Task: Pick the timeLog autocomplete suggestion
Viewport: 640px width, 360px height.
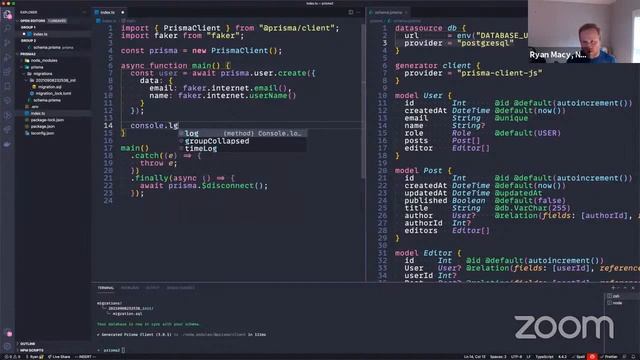Action: [x=242, y=148]
